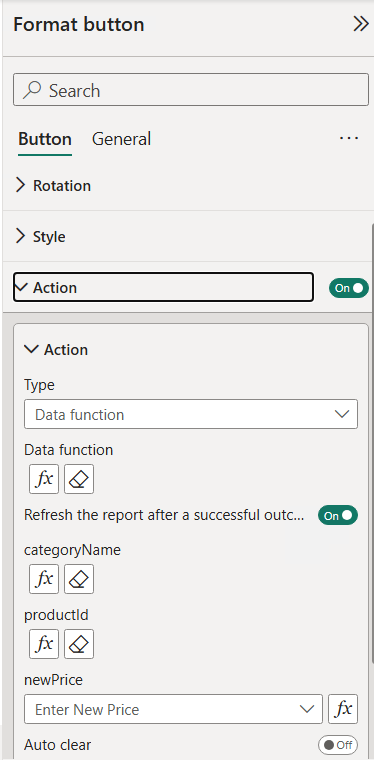The width and height of the screenshot is (374, 760).
Task: Click the Auto clear label text
Action: [x=58, y=744]
